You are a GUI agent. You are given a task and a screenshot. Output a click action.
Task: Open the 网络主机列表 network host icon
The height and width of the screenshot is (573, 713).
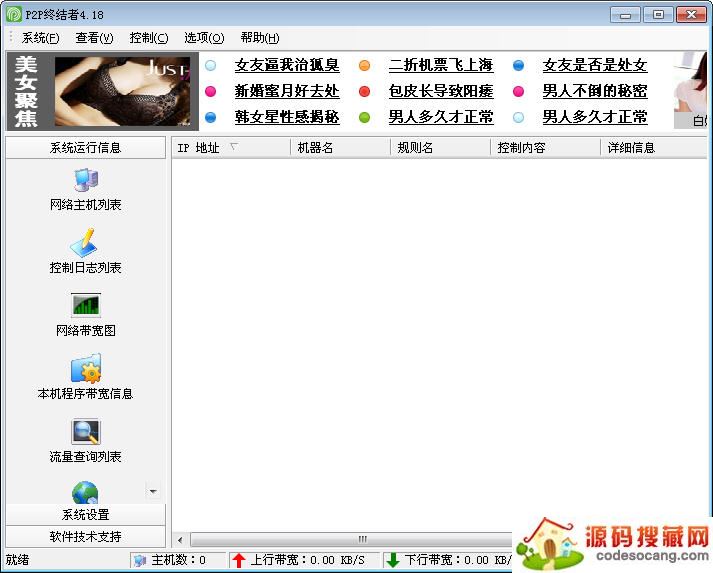(85, 180)
